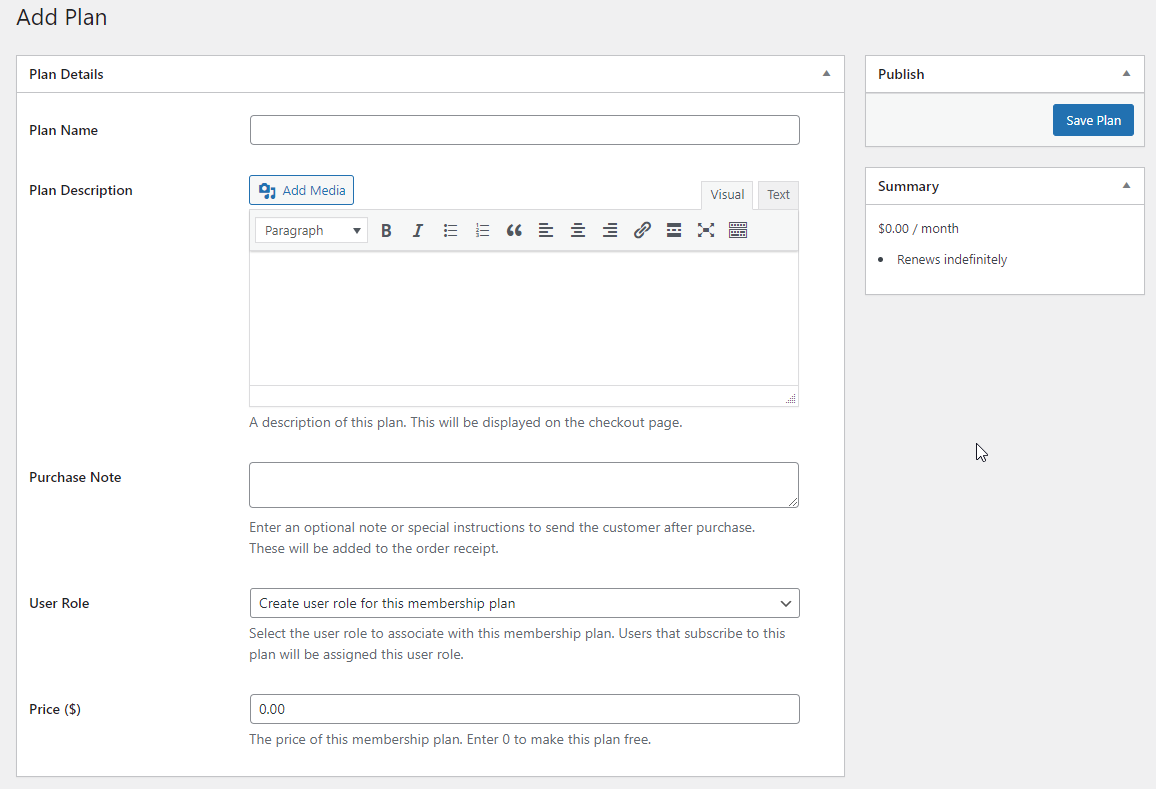Click the Save Plan button
Viewport: 1156px width, 789px height.
1093,119
